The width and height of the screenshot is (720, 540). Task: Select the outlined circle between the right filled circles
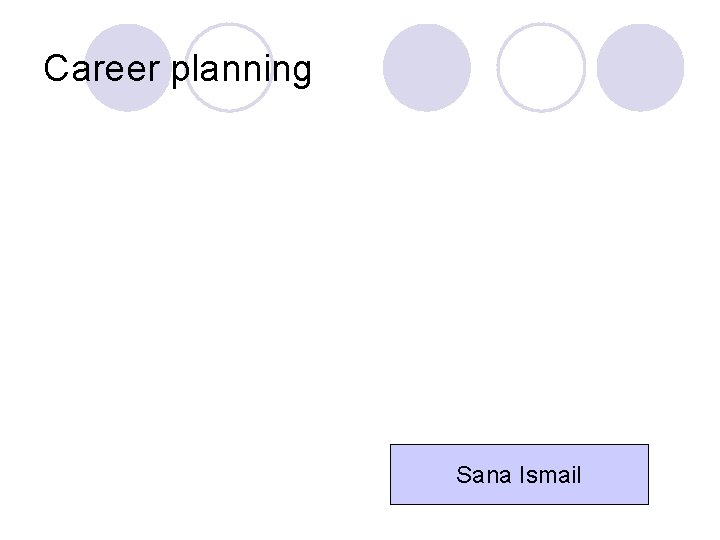click(541, 67)
